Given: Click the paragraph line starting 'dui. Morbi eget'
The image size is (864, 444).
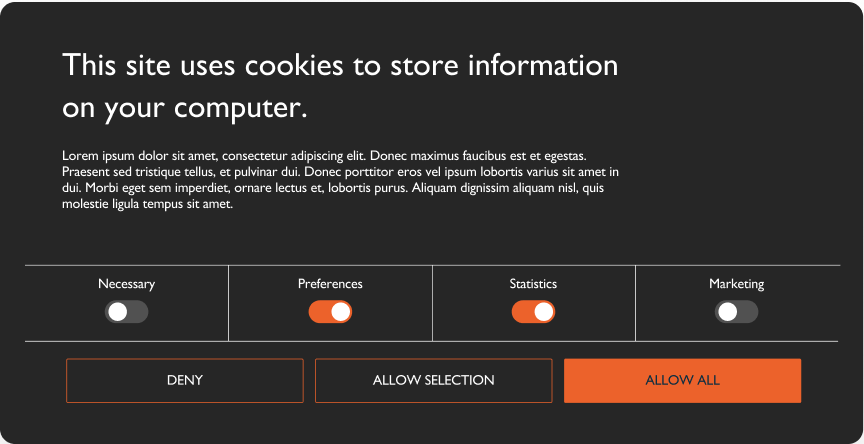Looking at the screenshot, I should point(333,188).
